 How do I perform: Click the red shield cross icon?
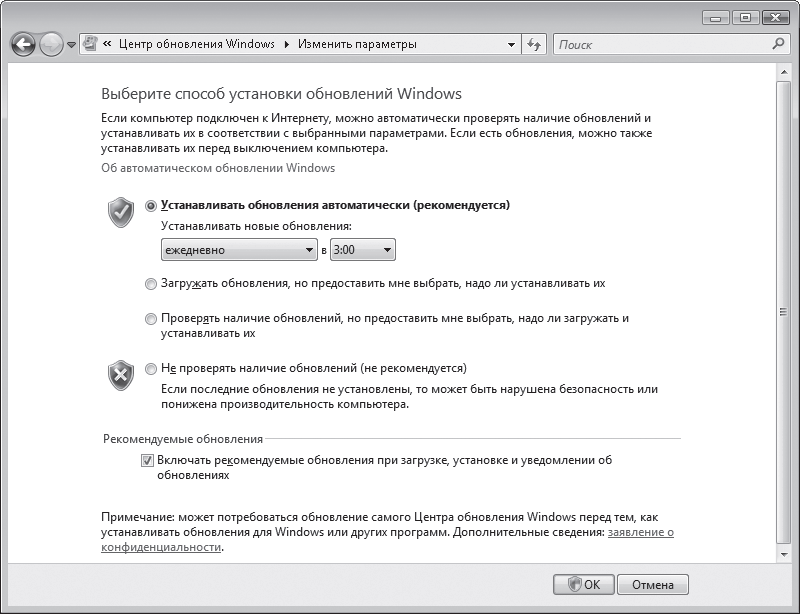pyautogui.click(x=121, y=375)
